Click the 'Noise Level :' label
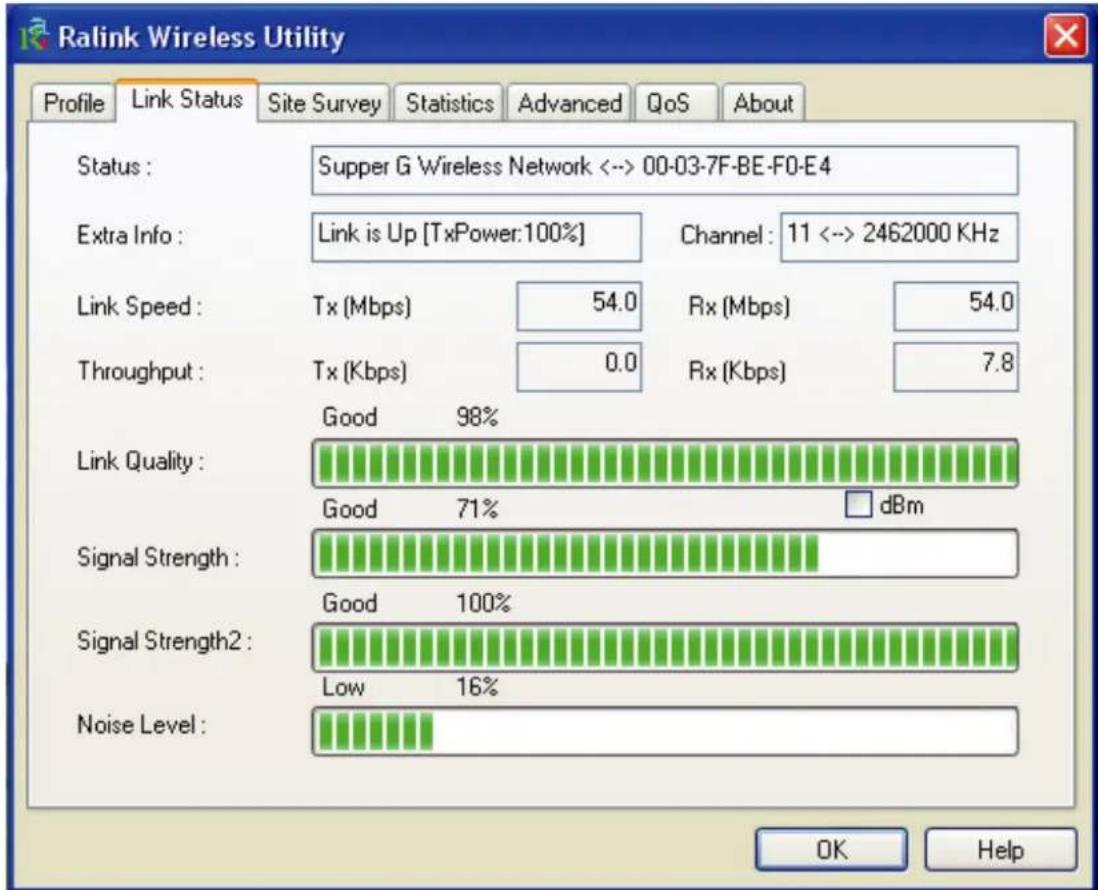 (x=141, y=725)
